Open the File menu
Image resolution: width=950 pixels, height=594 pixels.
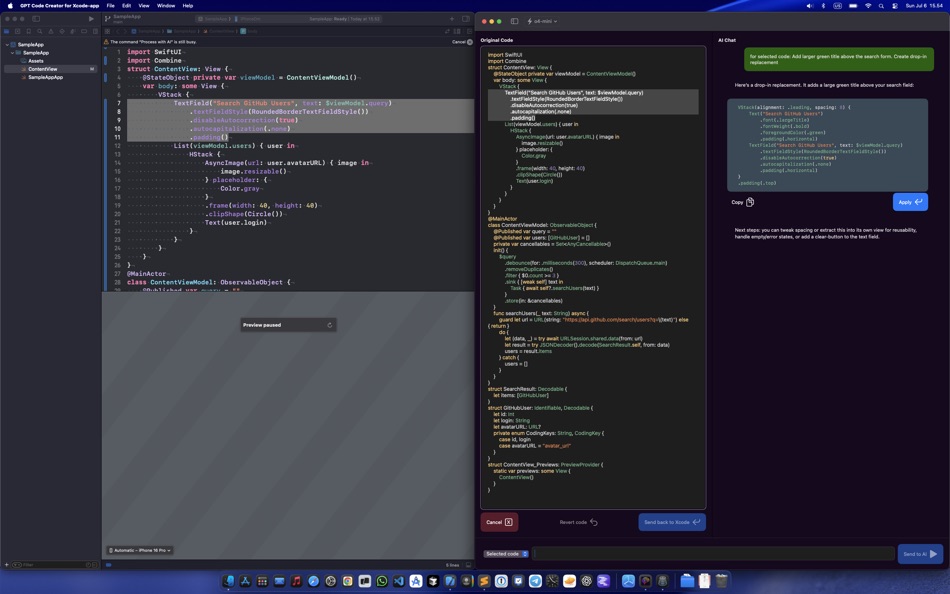point(110,5)
